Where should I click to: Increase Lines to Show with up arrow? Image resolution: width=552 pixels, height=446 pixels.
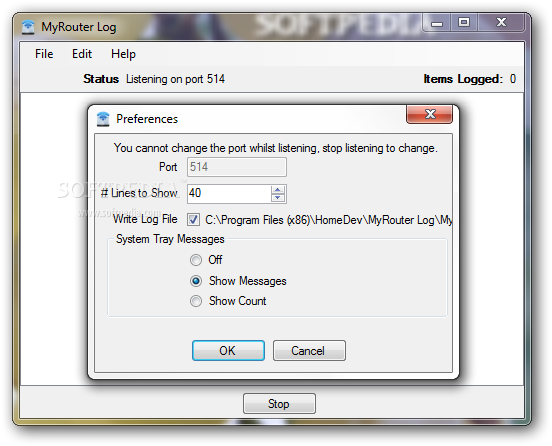278,189
